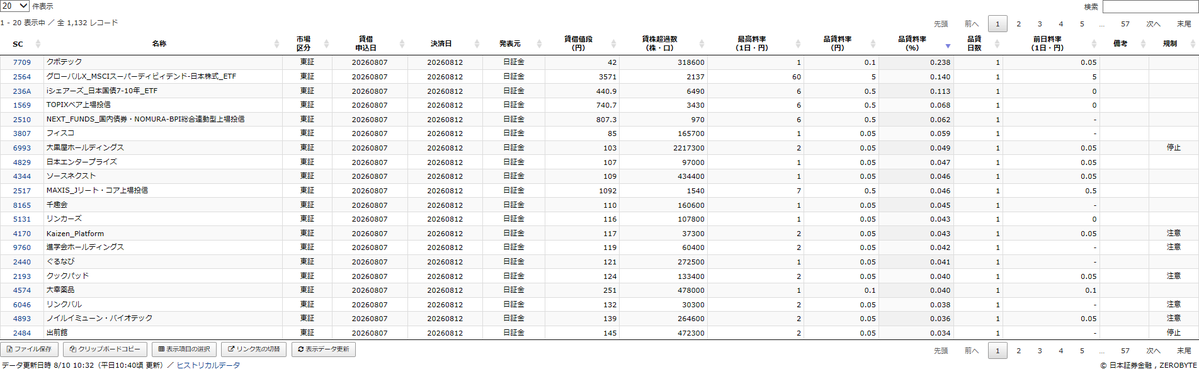The image size is (1199, 369).
Task: Open stock code 8165 link
Action: pyautogui.click(x=21, y=205)
